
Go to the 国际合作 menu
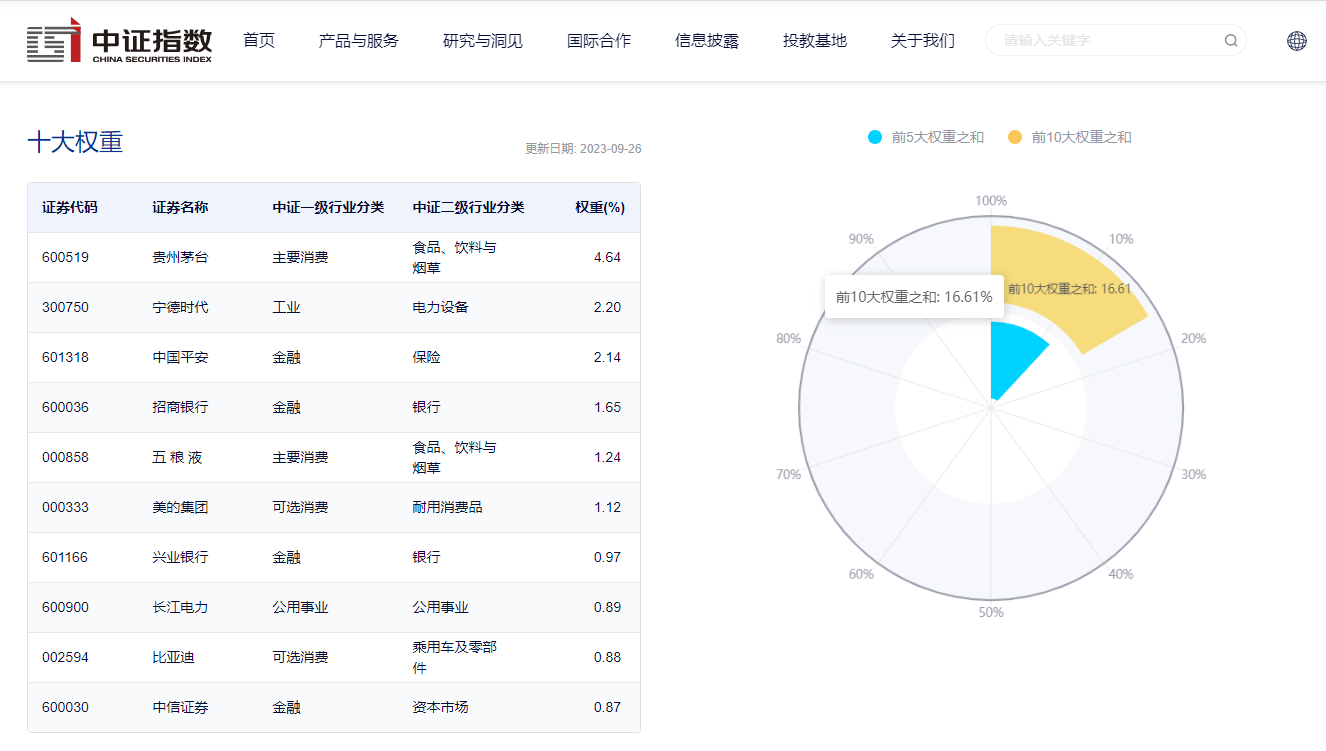[x=599, y=41]
